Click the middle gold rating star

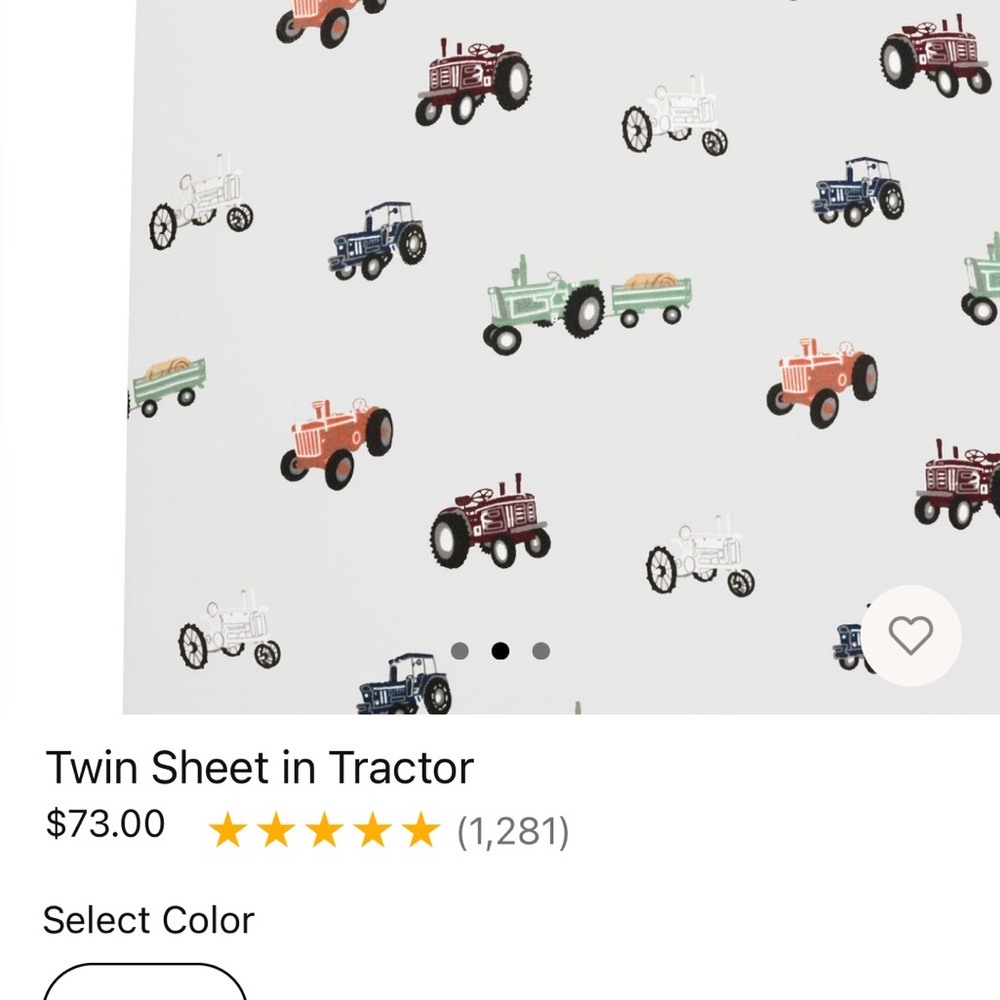pyautogui.click(x=327, y=829)
